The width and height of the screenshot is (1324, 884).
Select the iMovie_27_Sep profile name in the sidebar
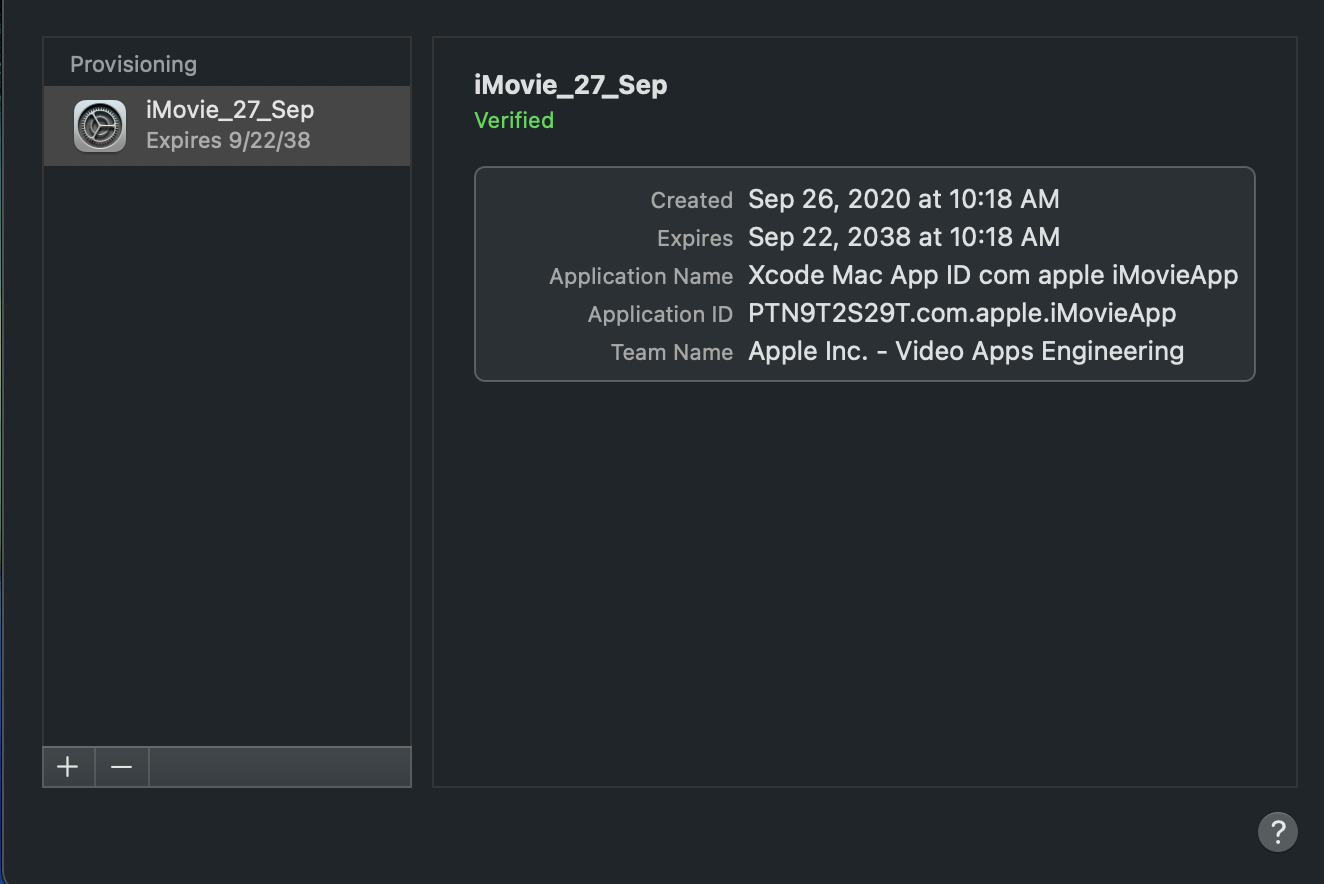click(230, 110)
